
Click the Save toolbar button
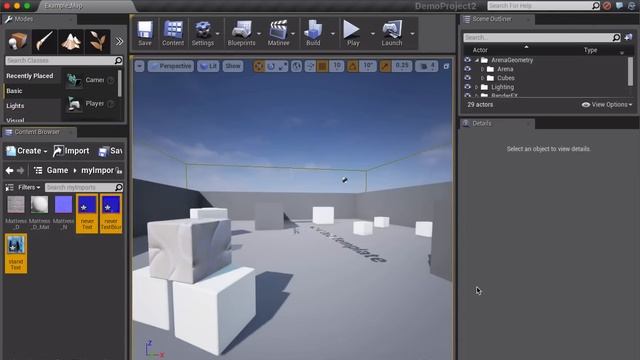click(144, 33)
